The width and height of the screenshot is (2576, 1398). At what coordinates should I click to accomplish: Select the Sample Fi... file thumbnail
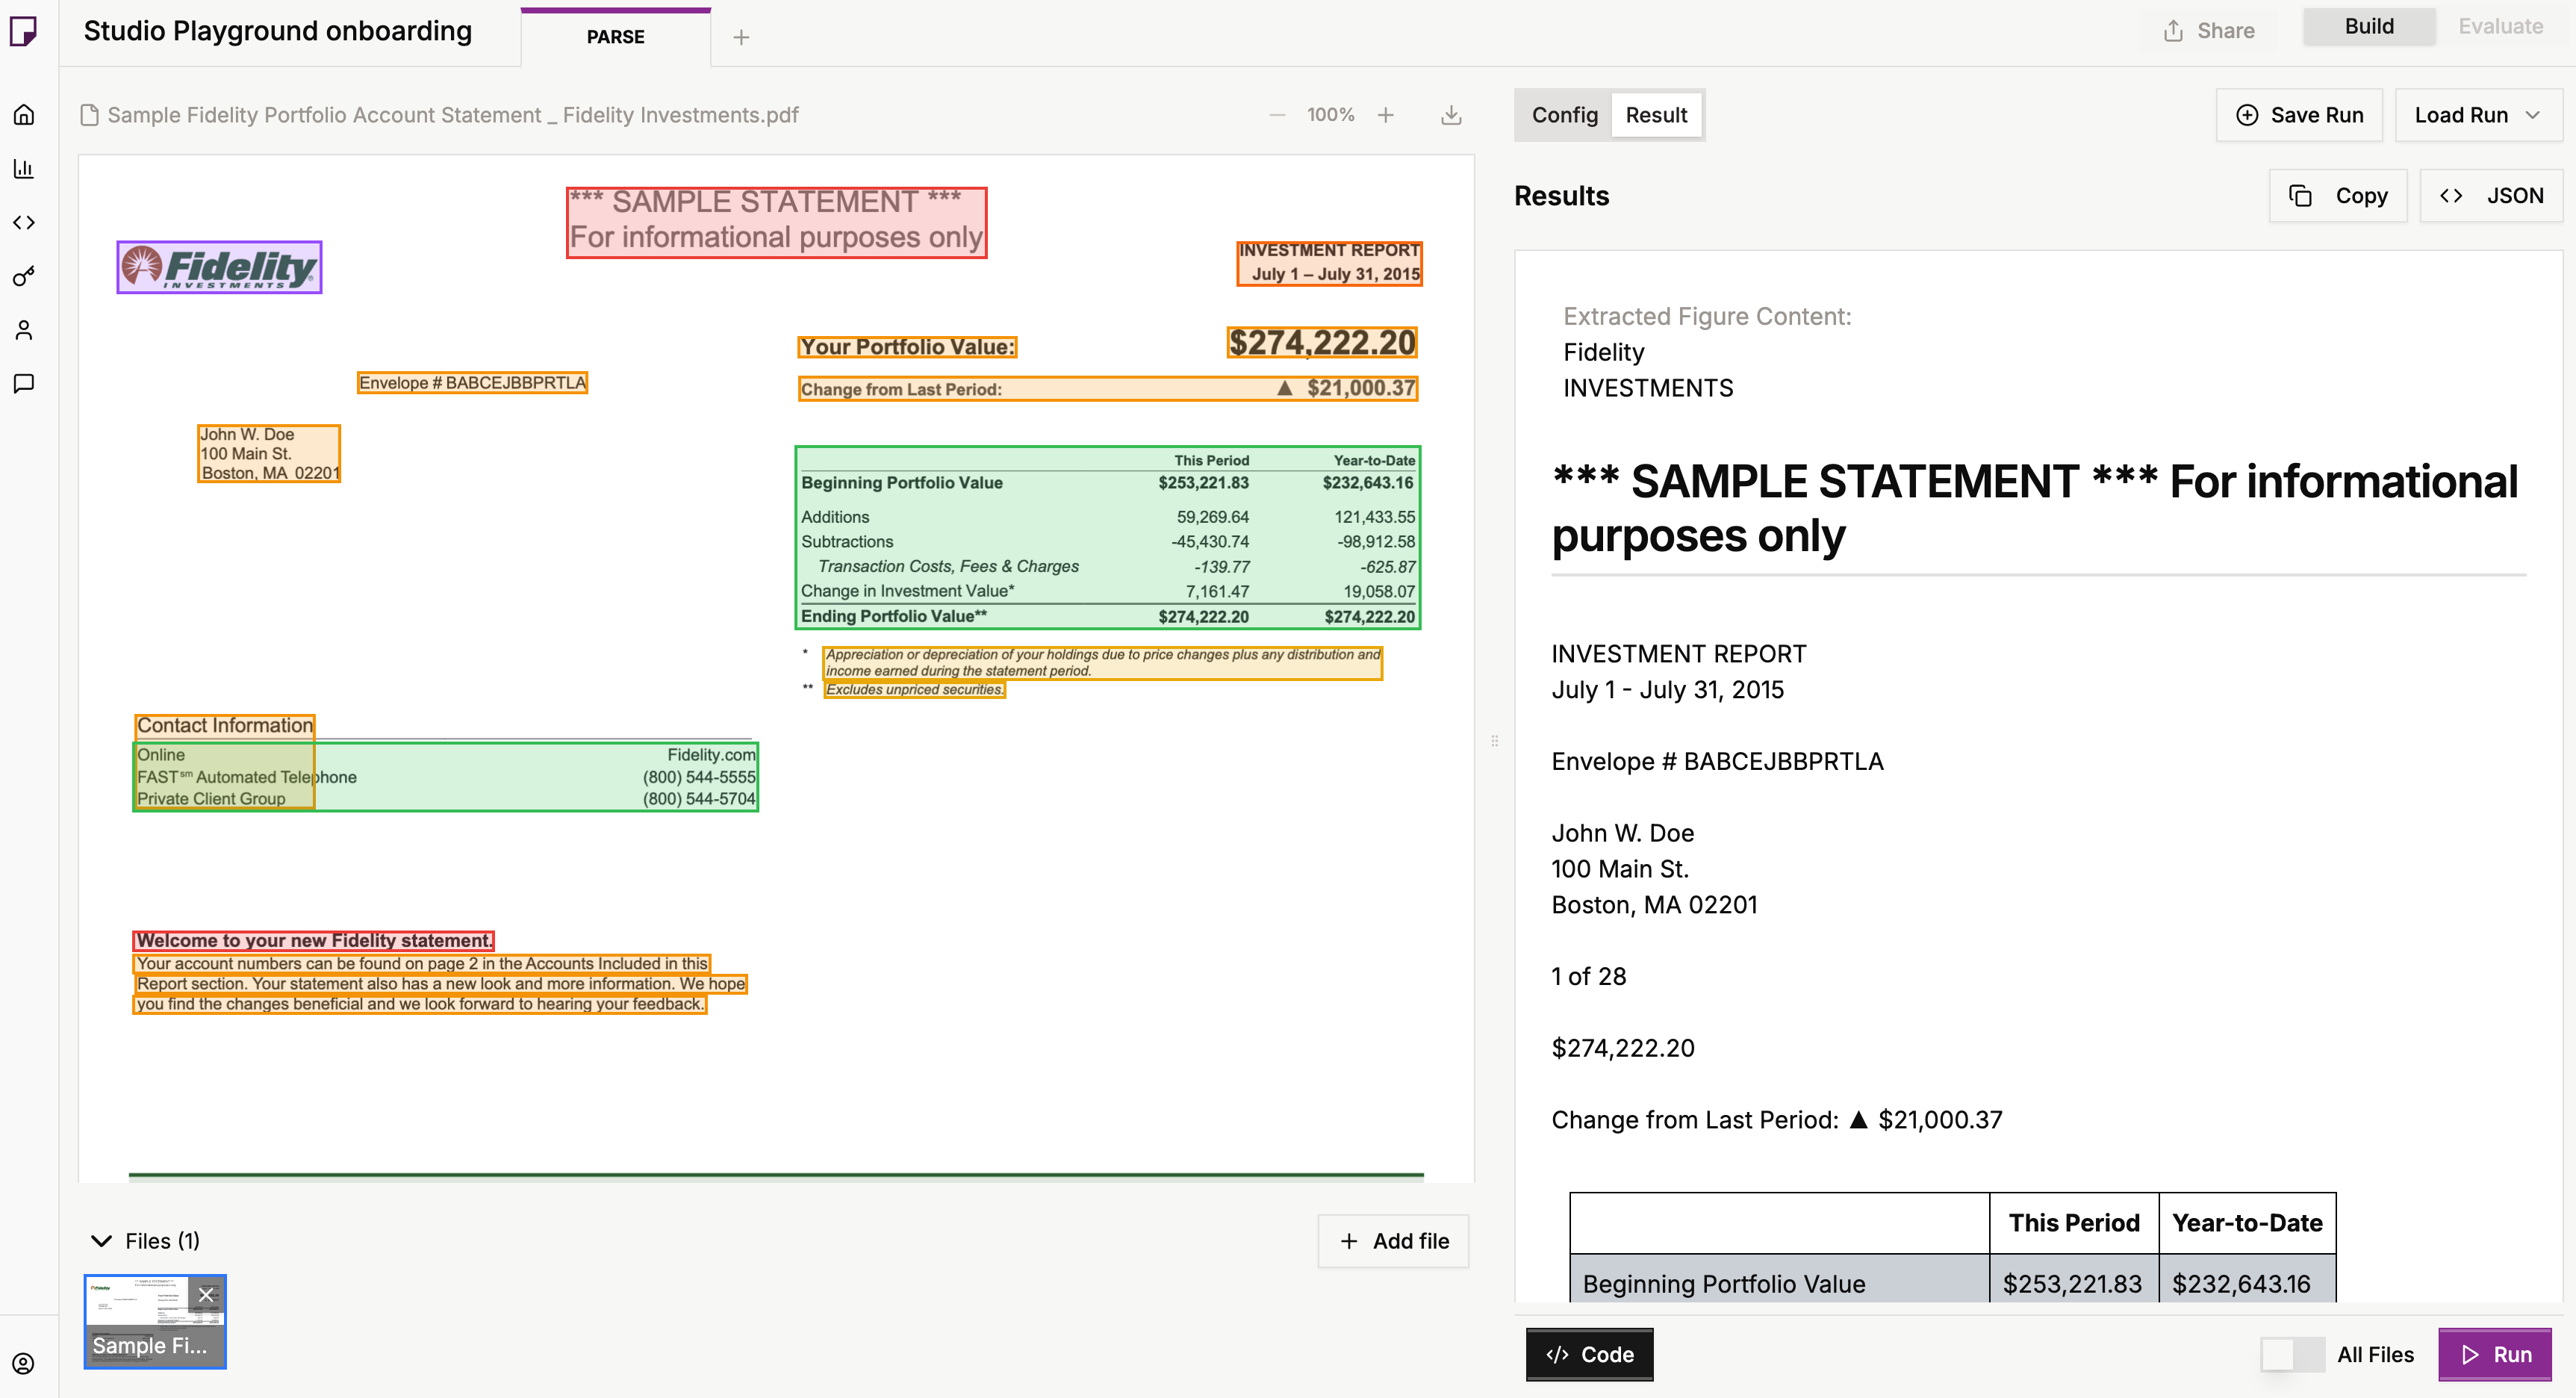[x=155, y=1322]
